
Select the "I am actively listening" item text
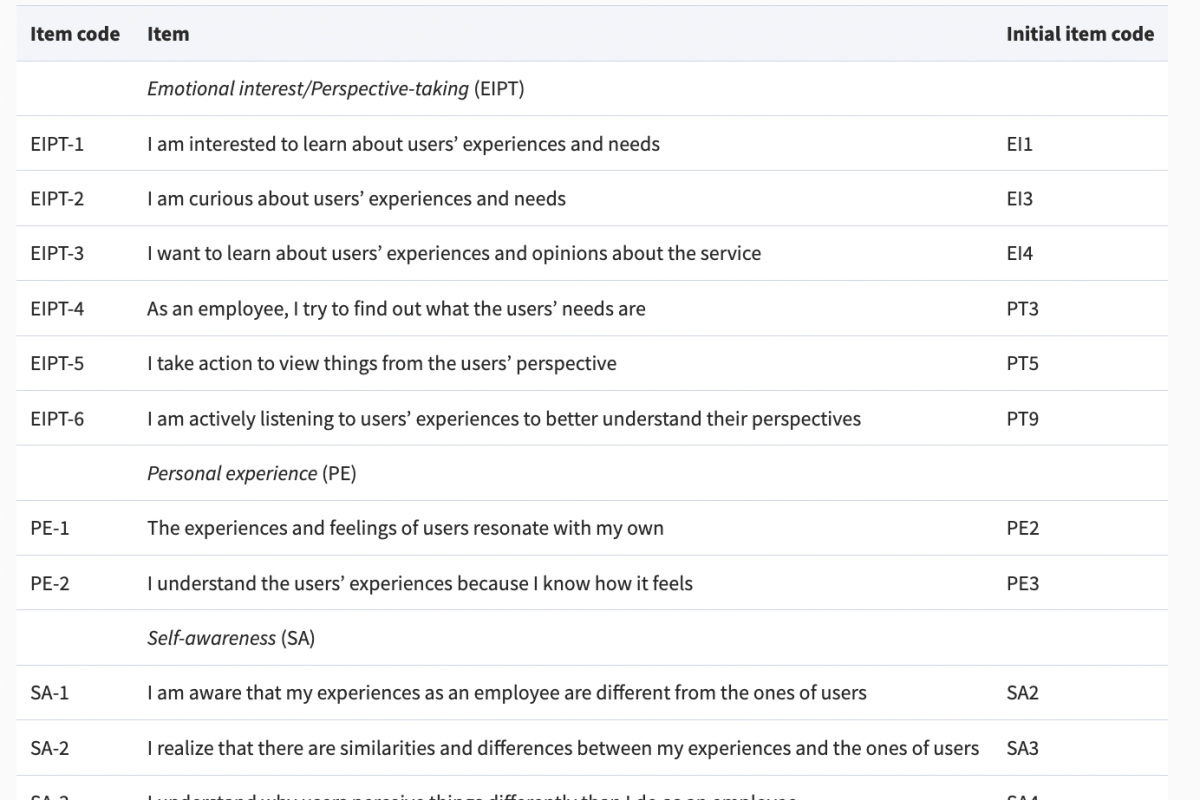point(503,419)
